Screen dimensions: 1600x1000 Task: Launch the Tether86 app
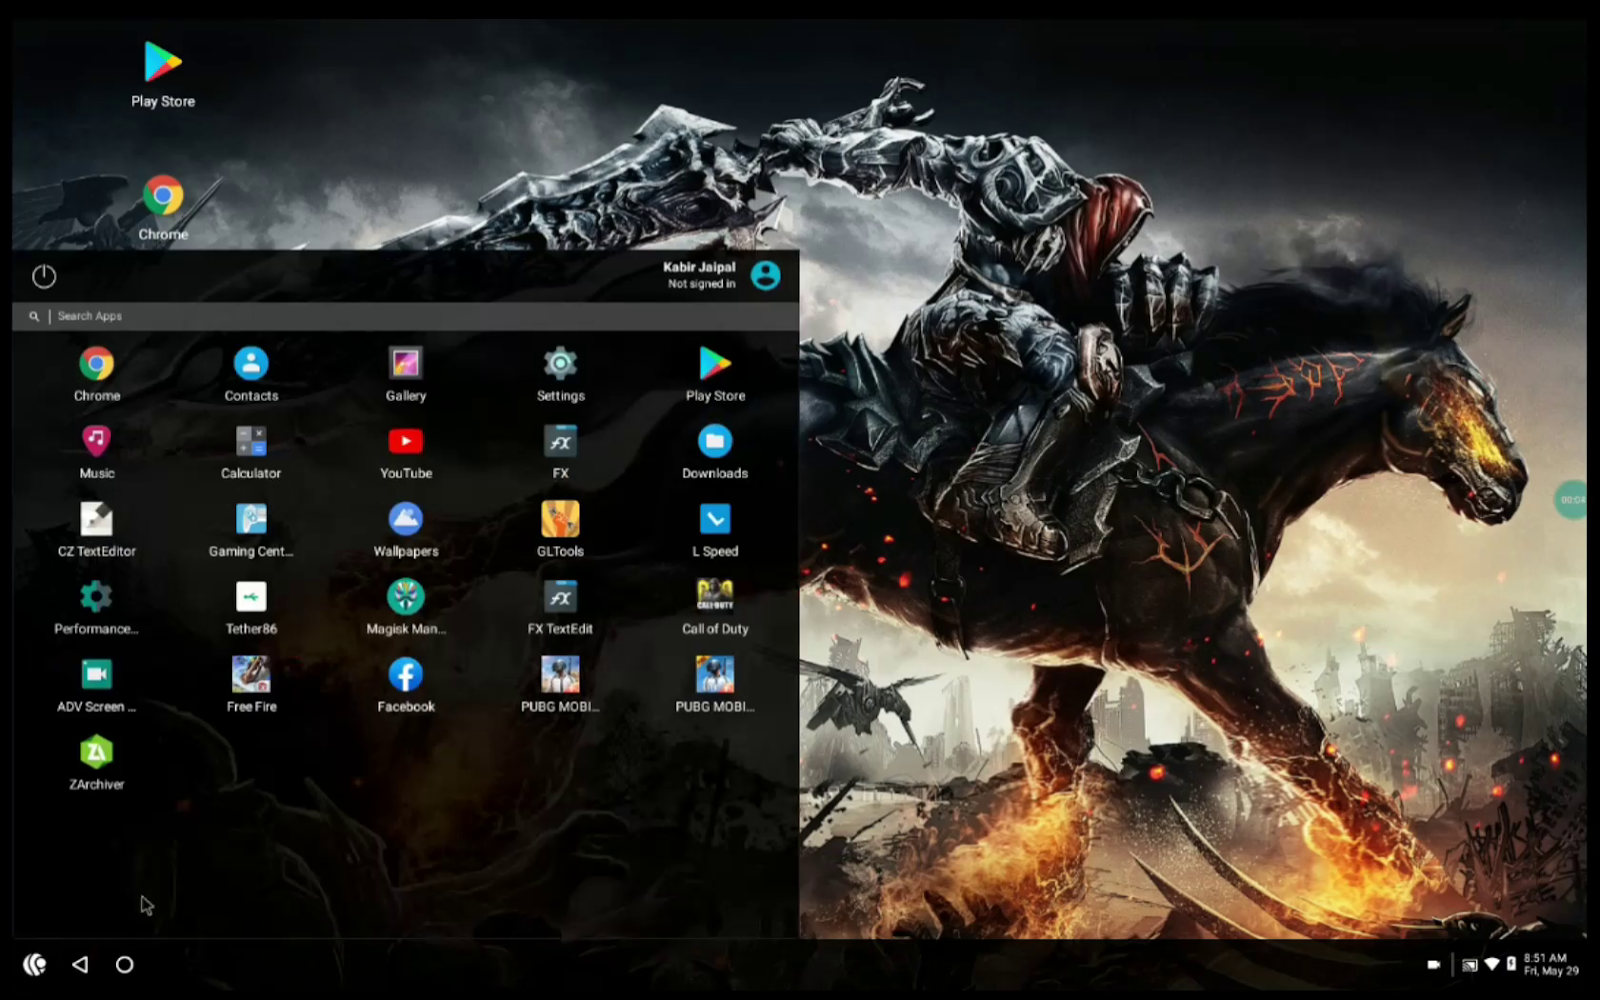pos(251,608)
